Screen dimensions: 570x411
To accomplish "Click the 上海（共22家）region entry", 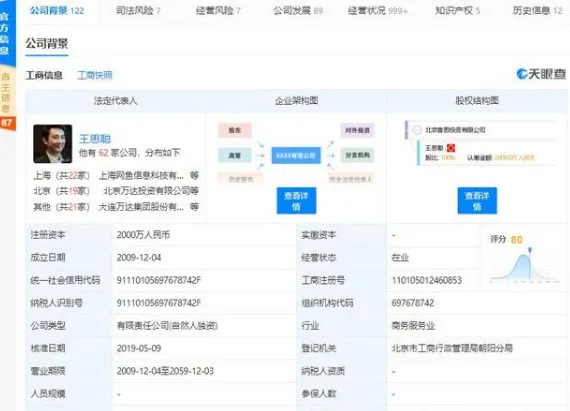I will coord(61,176).
